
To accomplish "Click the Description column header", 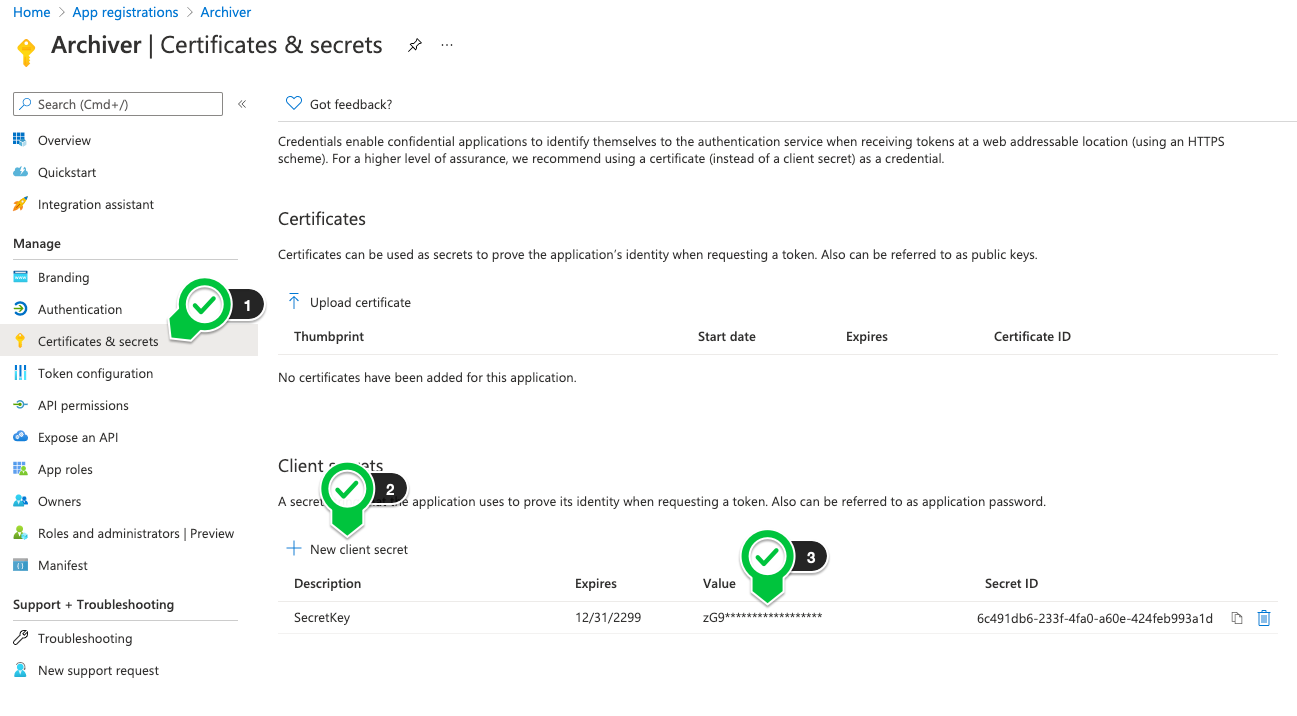I will (328, 583).
